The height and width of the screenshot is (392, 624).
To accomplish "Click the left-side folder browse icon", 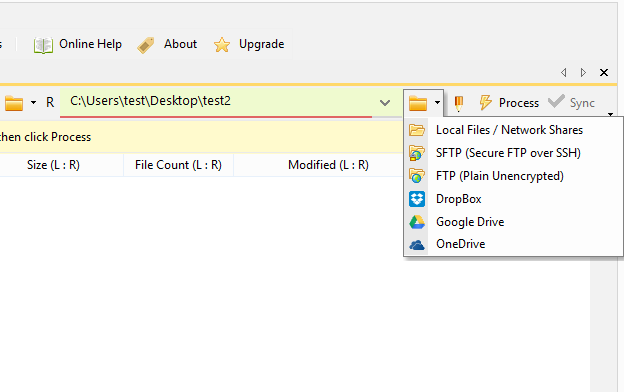I will pos(14,103).
